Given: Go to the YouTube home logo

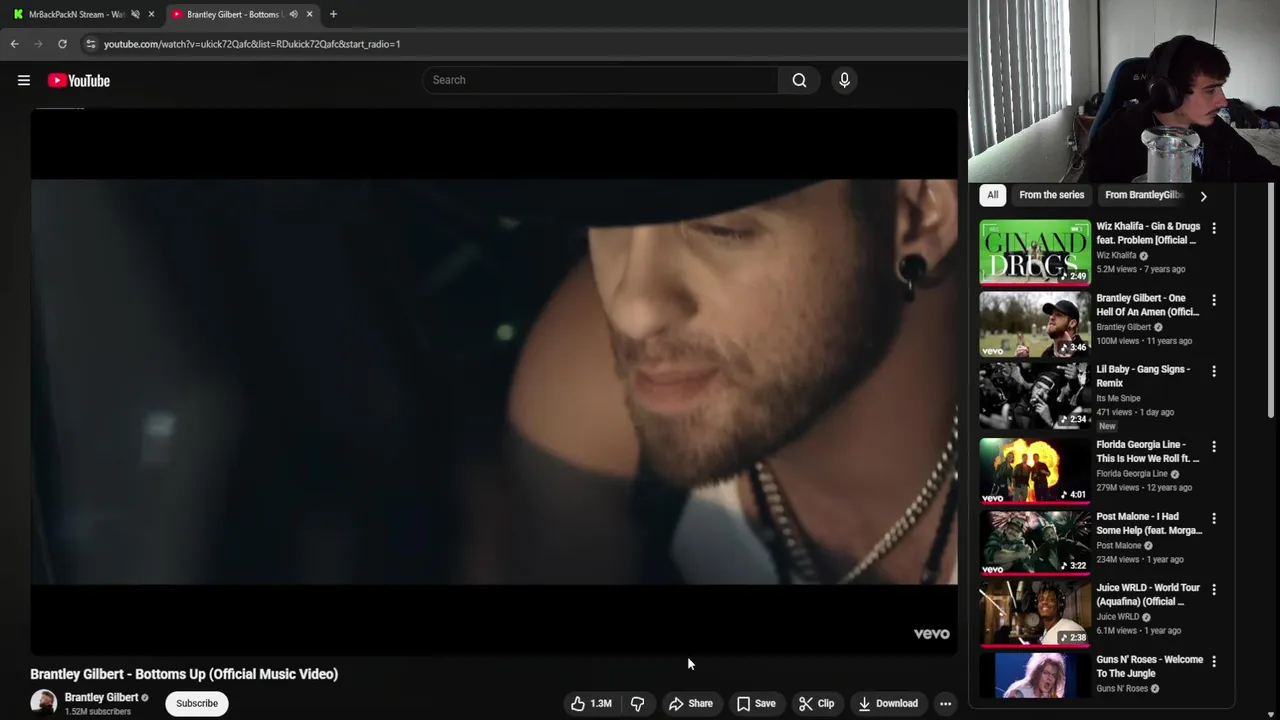Looking at the screenshot, I should point(79,80).
